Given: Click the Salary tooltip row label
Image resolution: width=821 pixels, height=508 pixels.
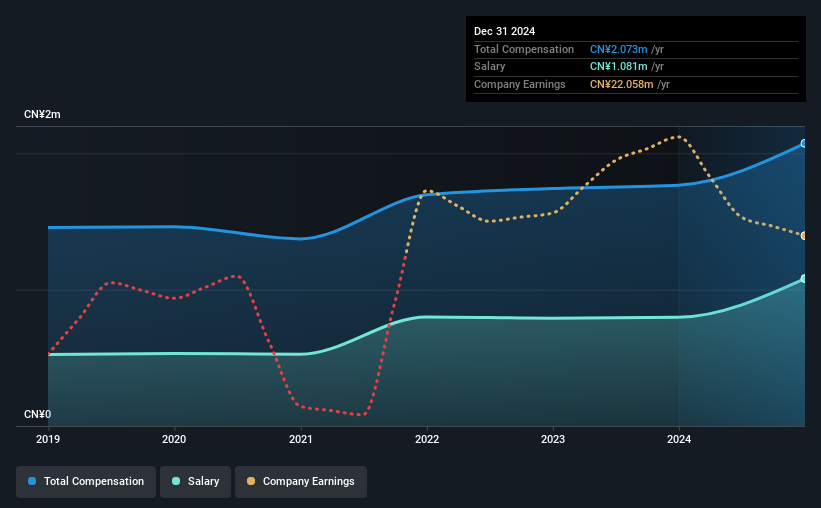Looking at the screenshot, I should tap(490, 67).
